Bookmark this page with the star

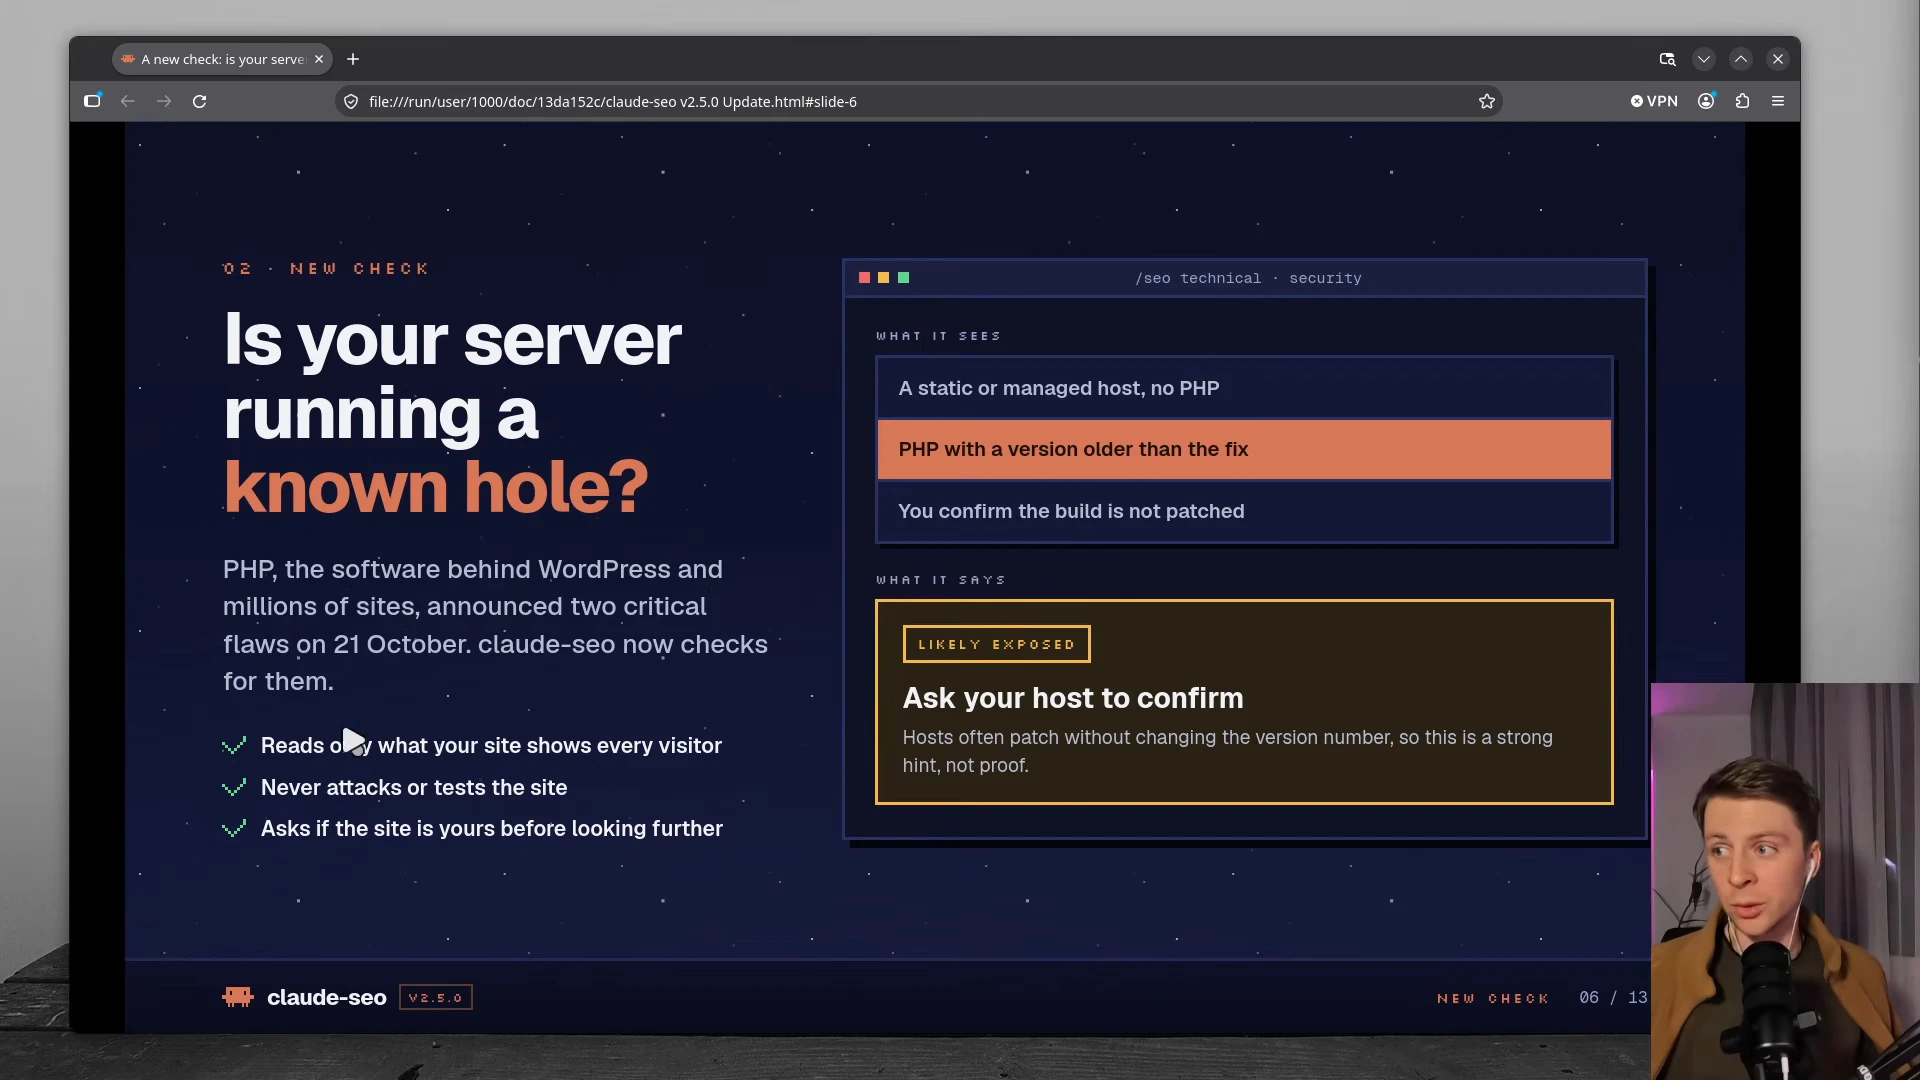pos(1487,101)
